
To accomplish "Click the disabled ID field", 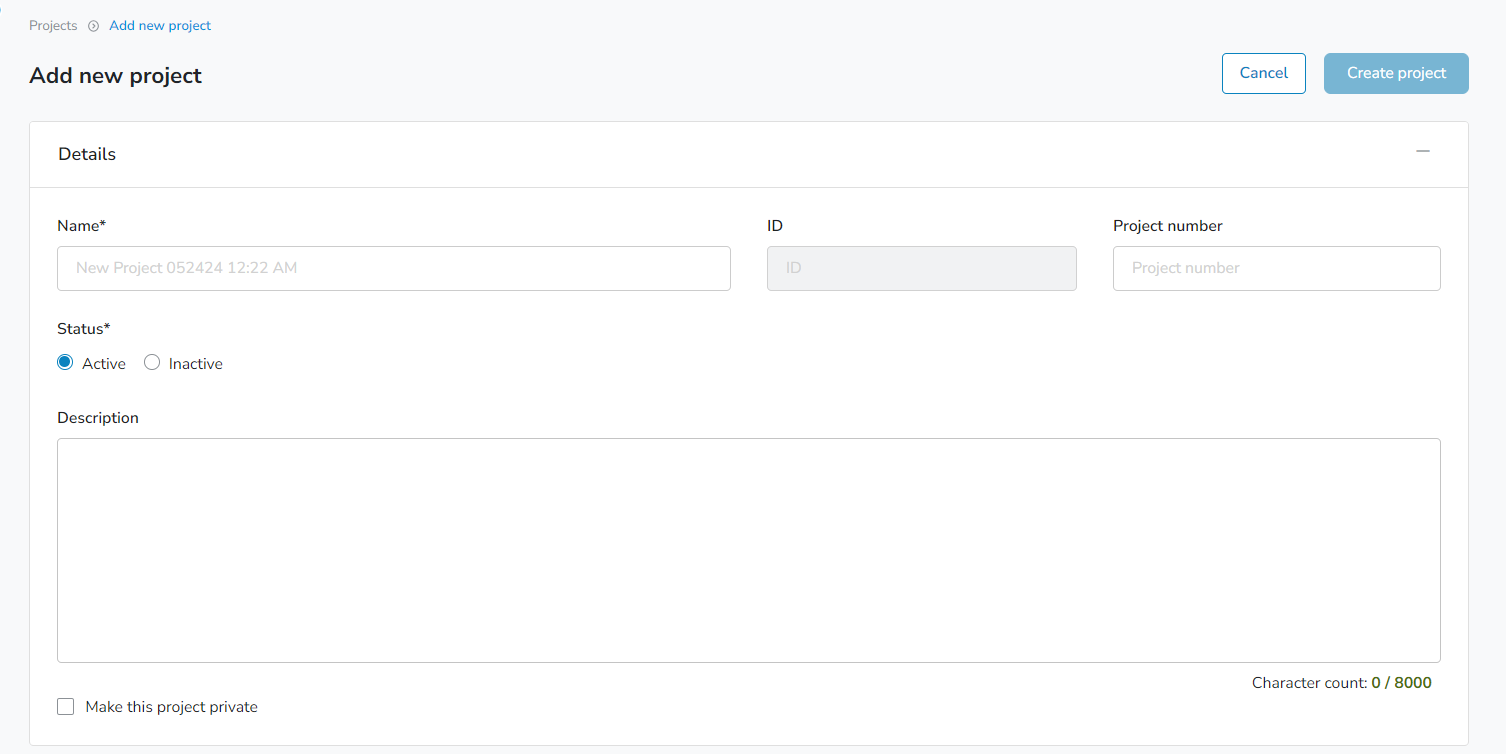I will 921,268.
